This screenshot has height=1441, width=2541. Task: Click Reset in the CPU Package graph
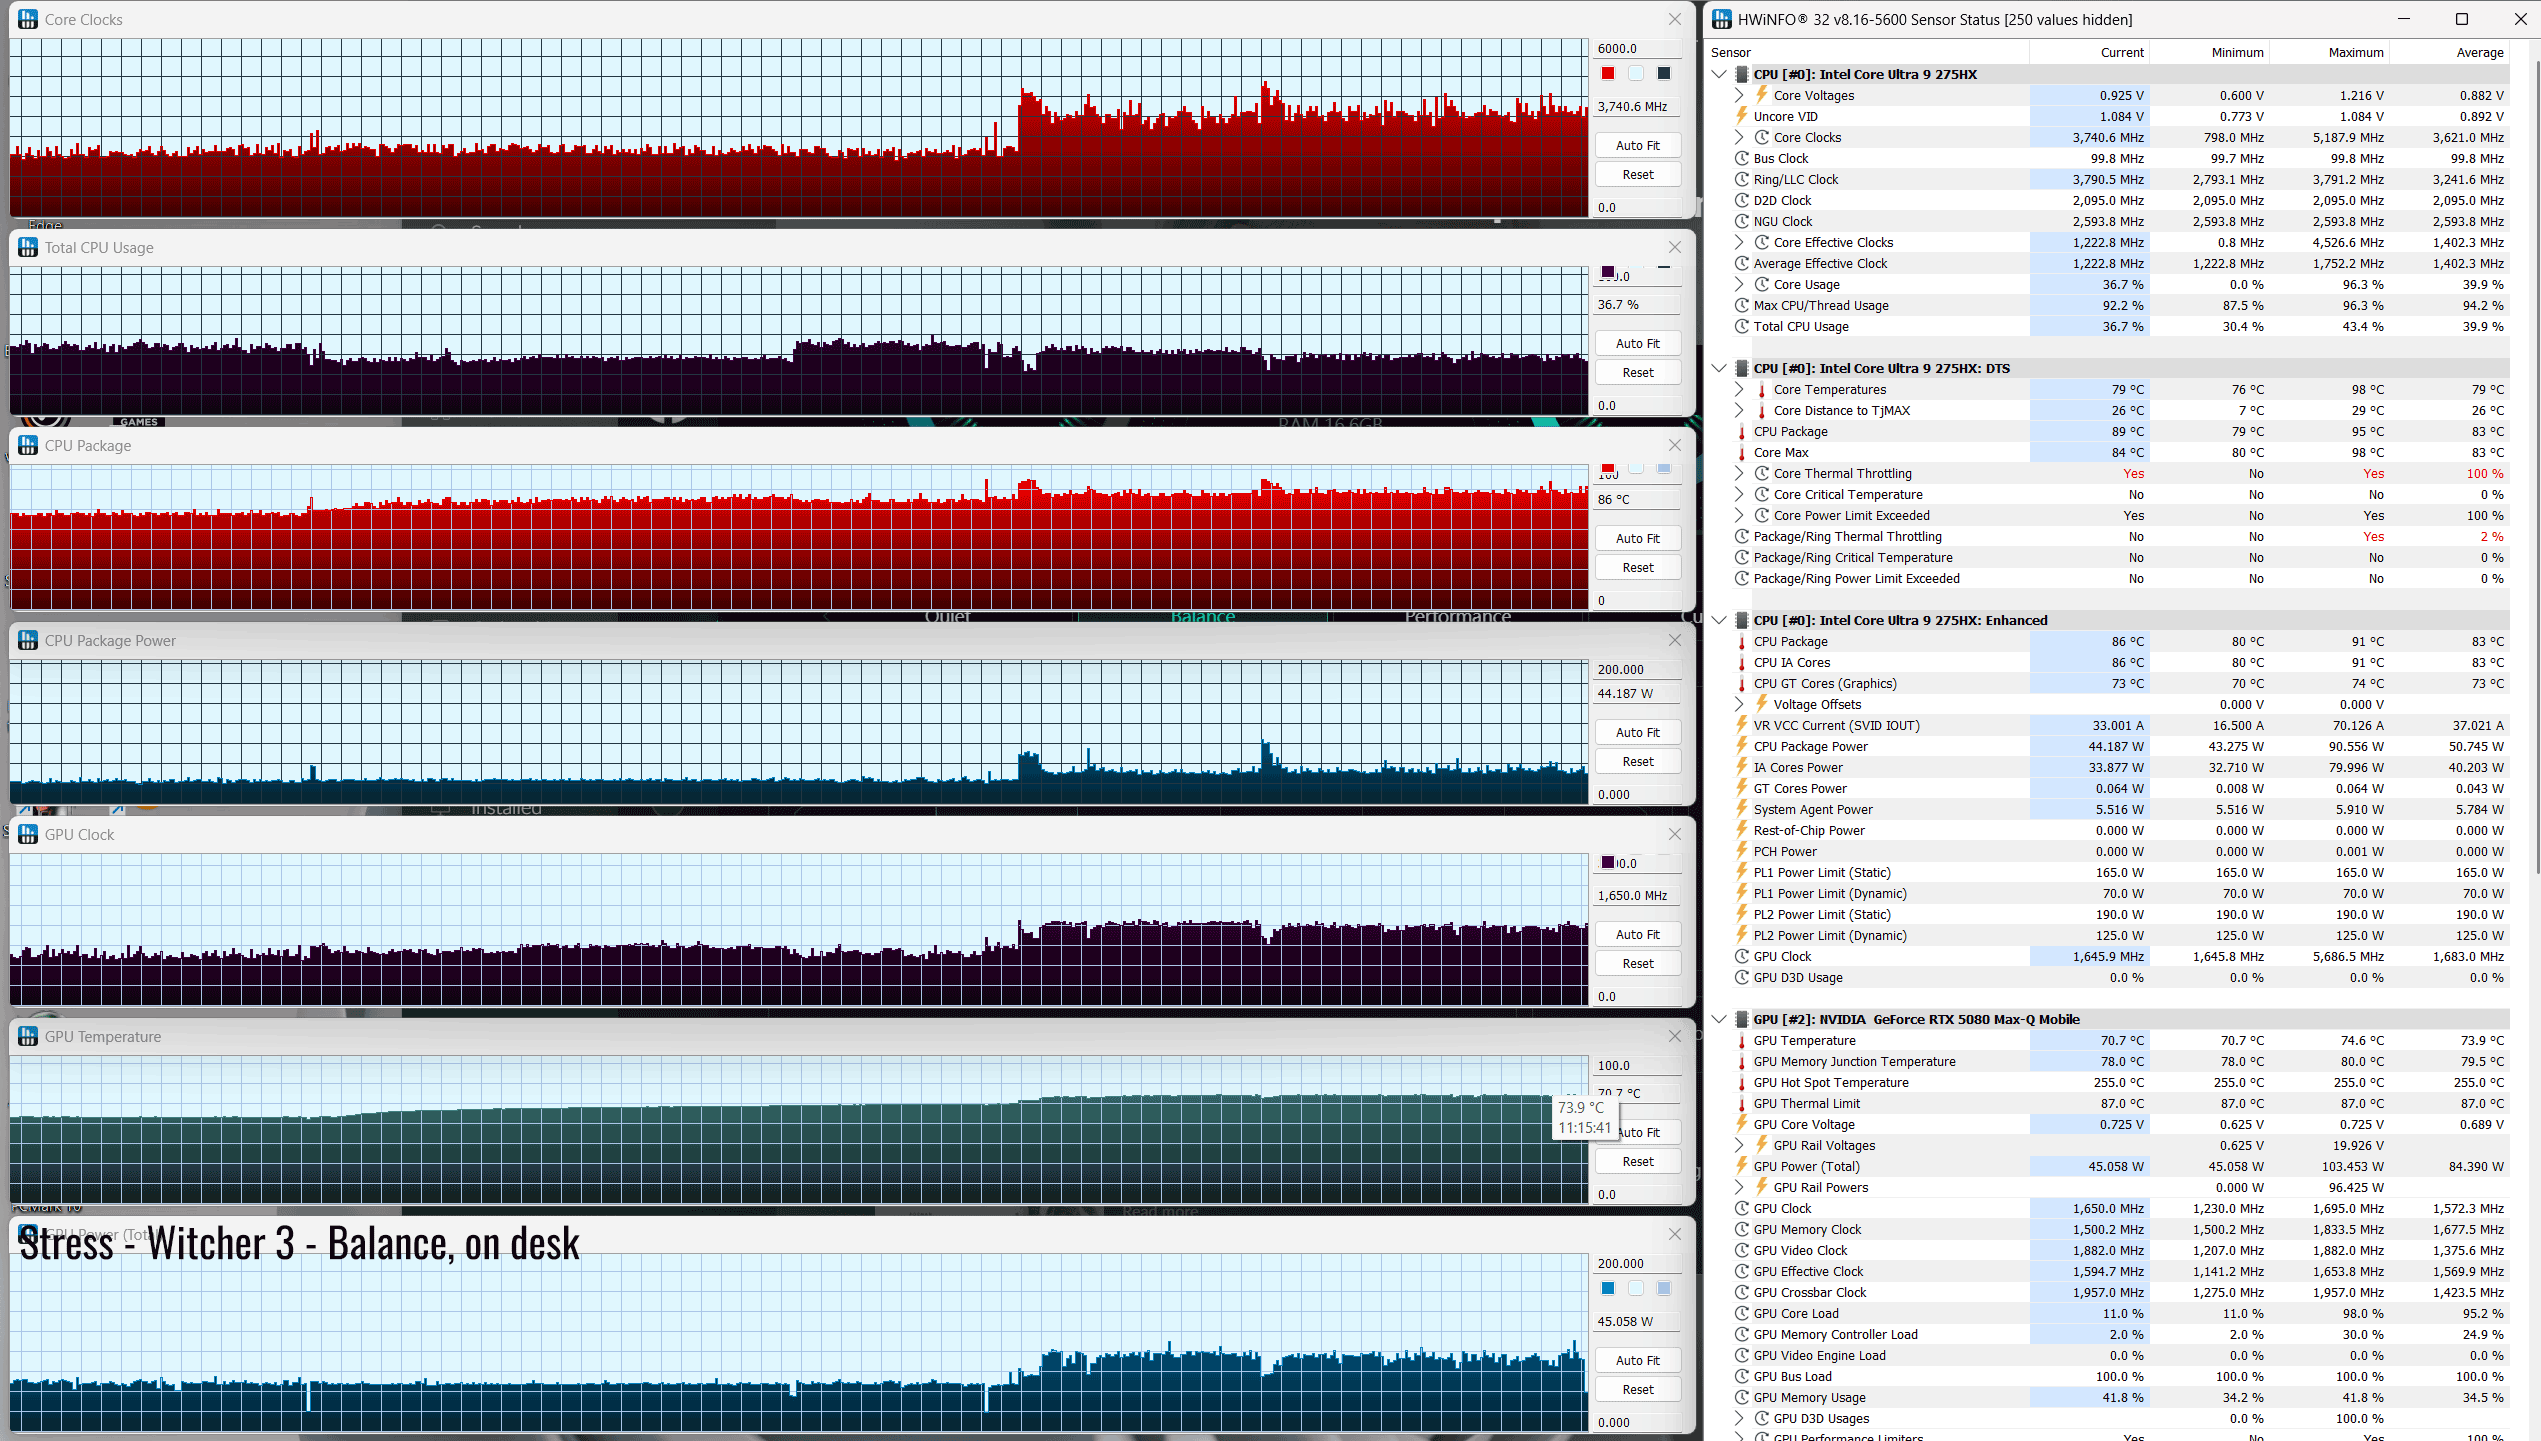coord(1637,567)
